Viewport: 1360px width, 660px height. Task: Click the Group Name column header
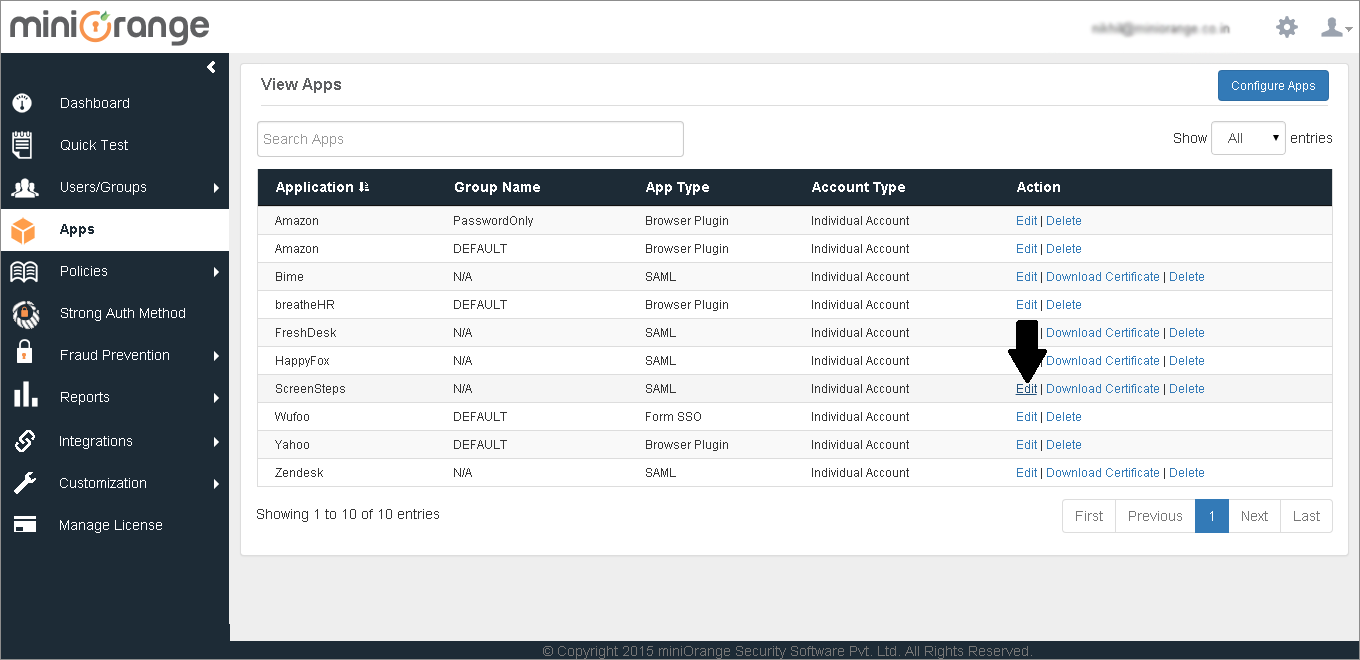coord(497,187)
